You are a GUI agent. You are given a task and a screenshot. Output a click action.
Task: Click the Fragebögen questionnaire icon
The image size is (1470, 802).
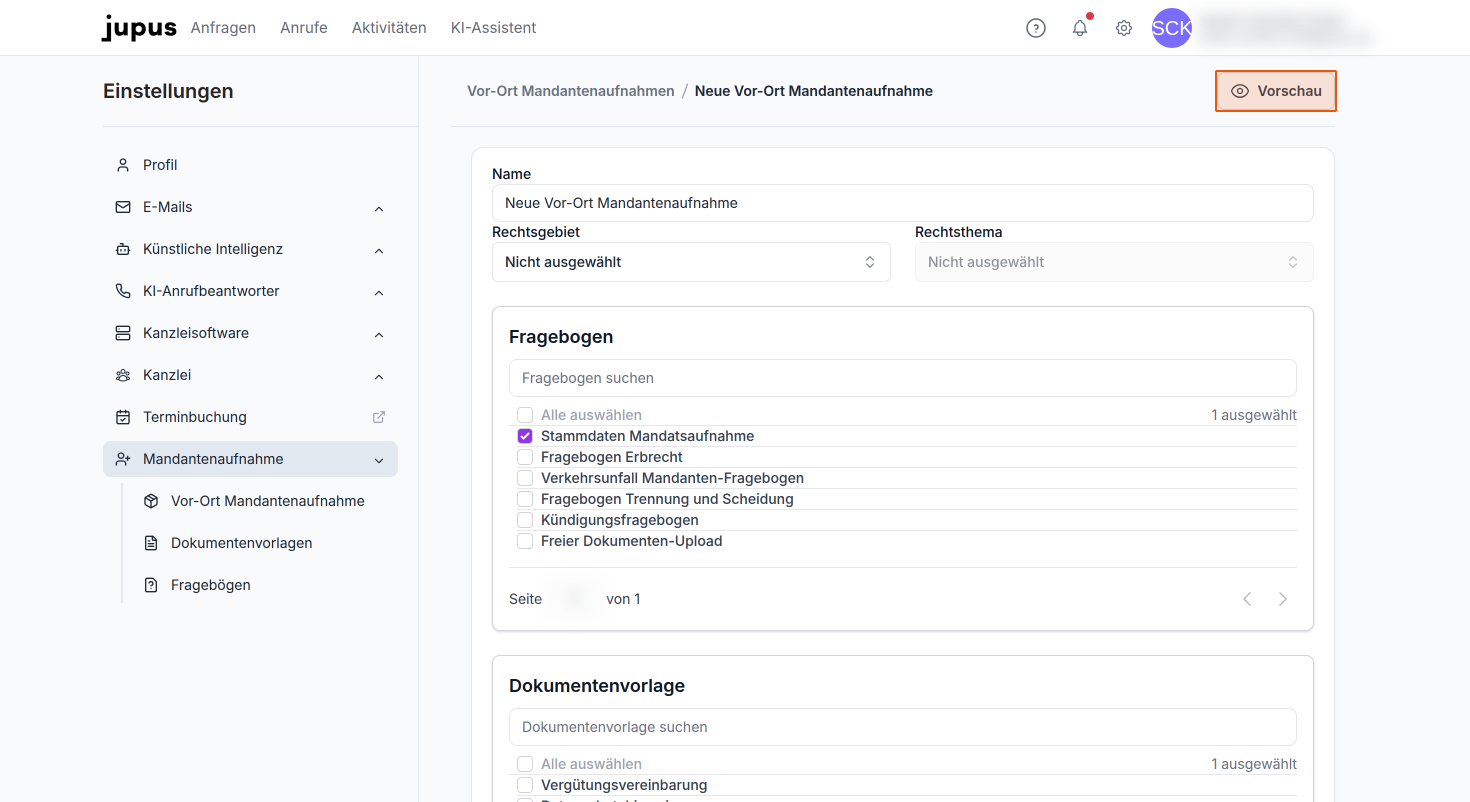point(151,585)
